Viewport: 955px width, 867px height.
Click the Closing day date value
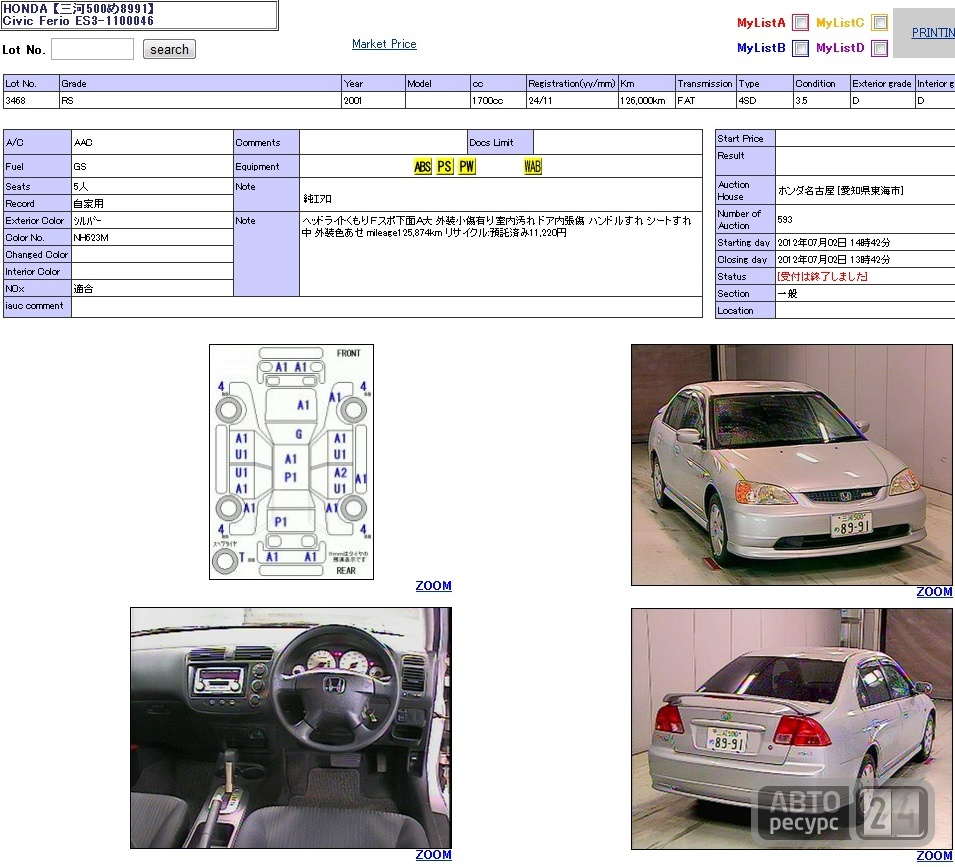click(834, 259)
